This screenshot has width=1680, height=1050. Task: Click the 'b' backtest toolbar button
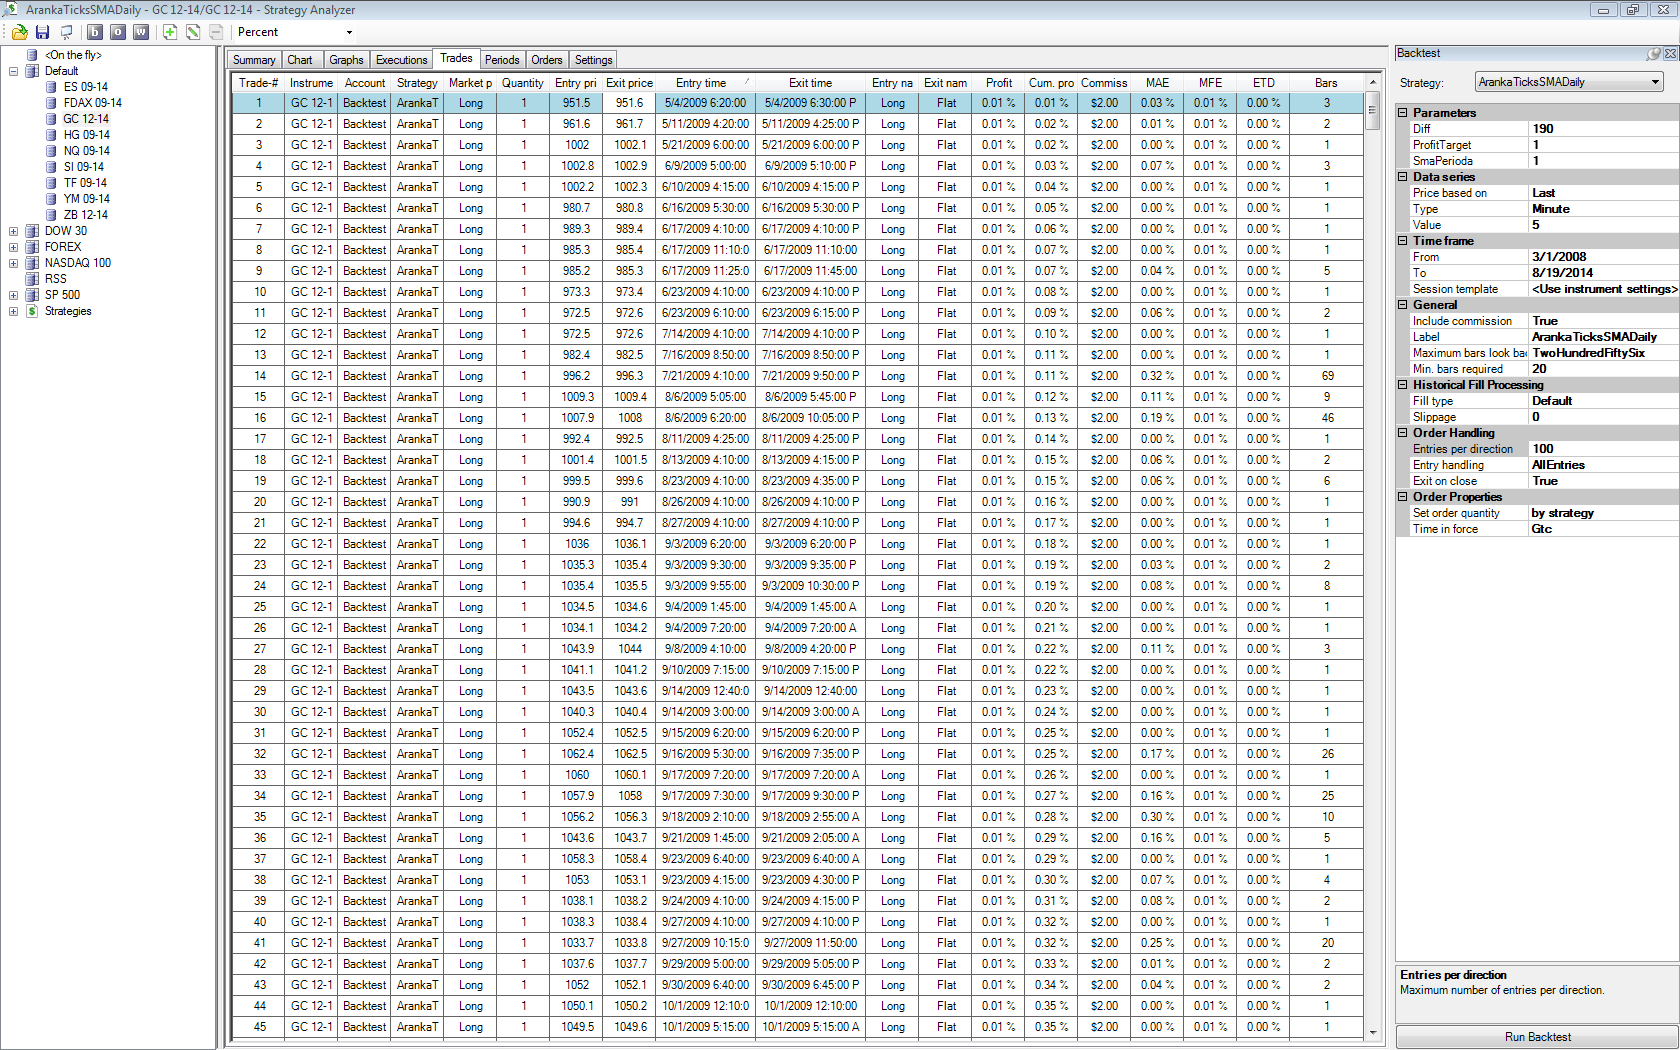click(95, 32)
